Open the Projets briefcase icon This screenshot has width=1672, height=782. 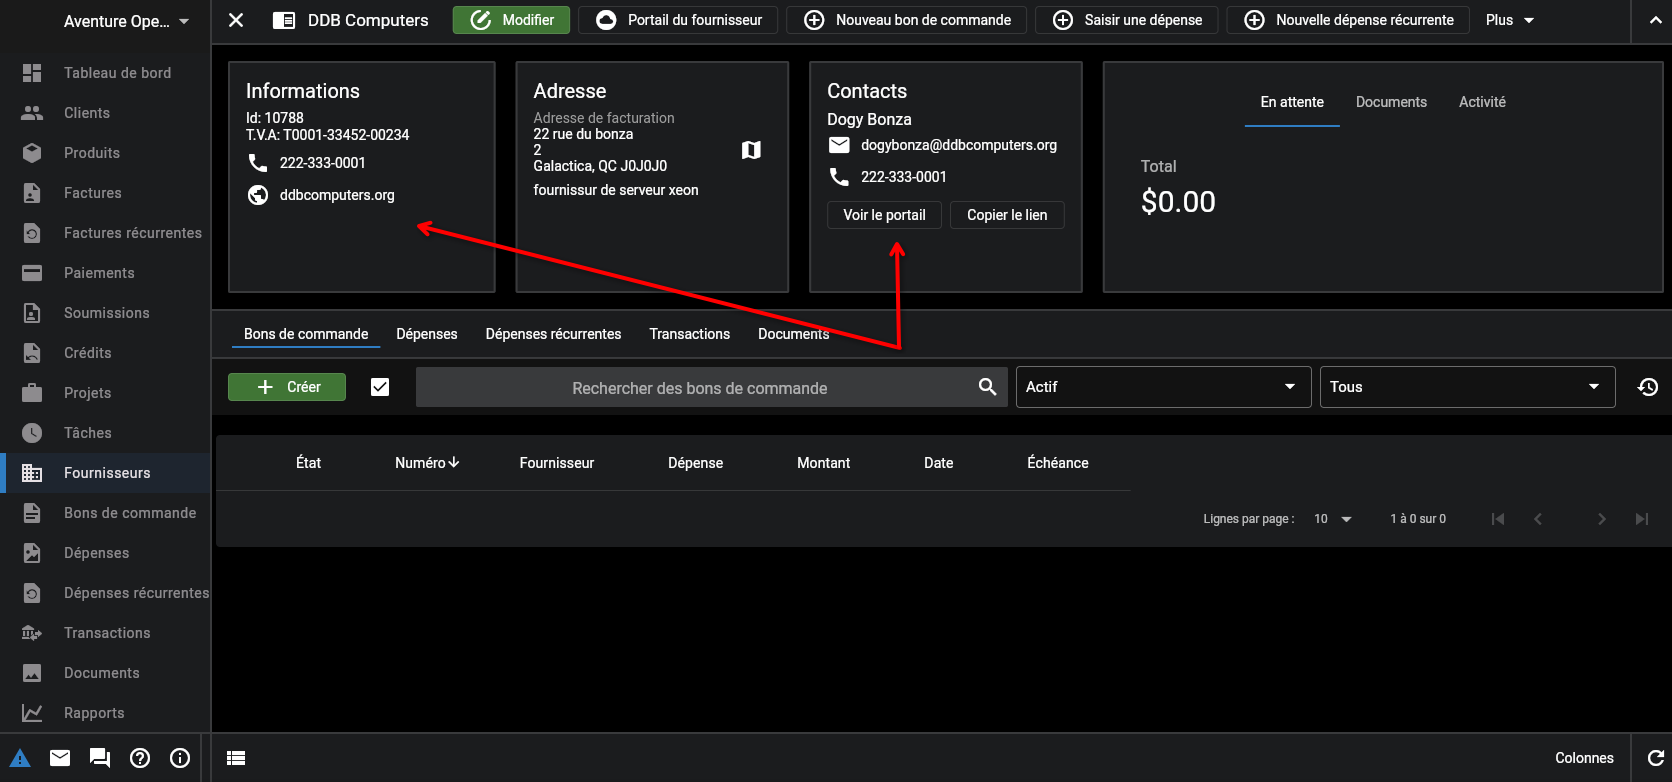(x=32, y=393)
